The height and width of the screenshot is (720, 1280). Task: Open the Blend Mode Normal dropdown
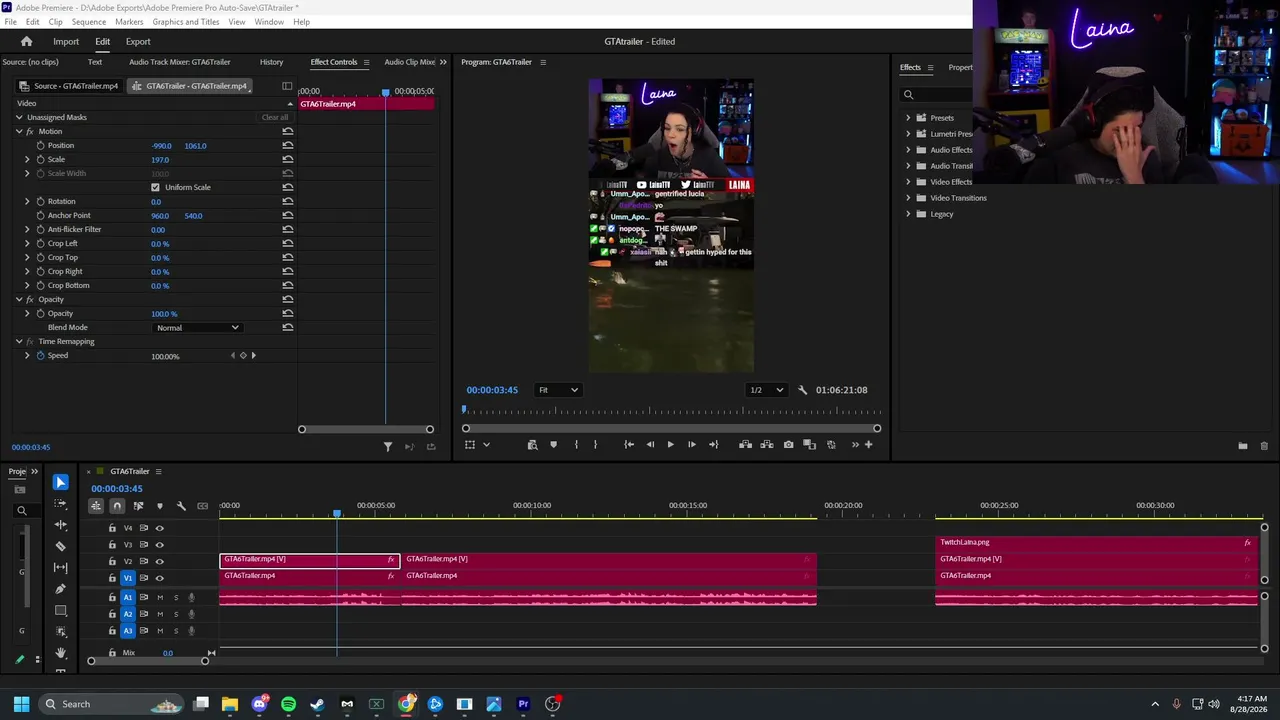(x=197, y=328)
